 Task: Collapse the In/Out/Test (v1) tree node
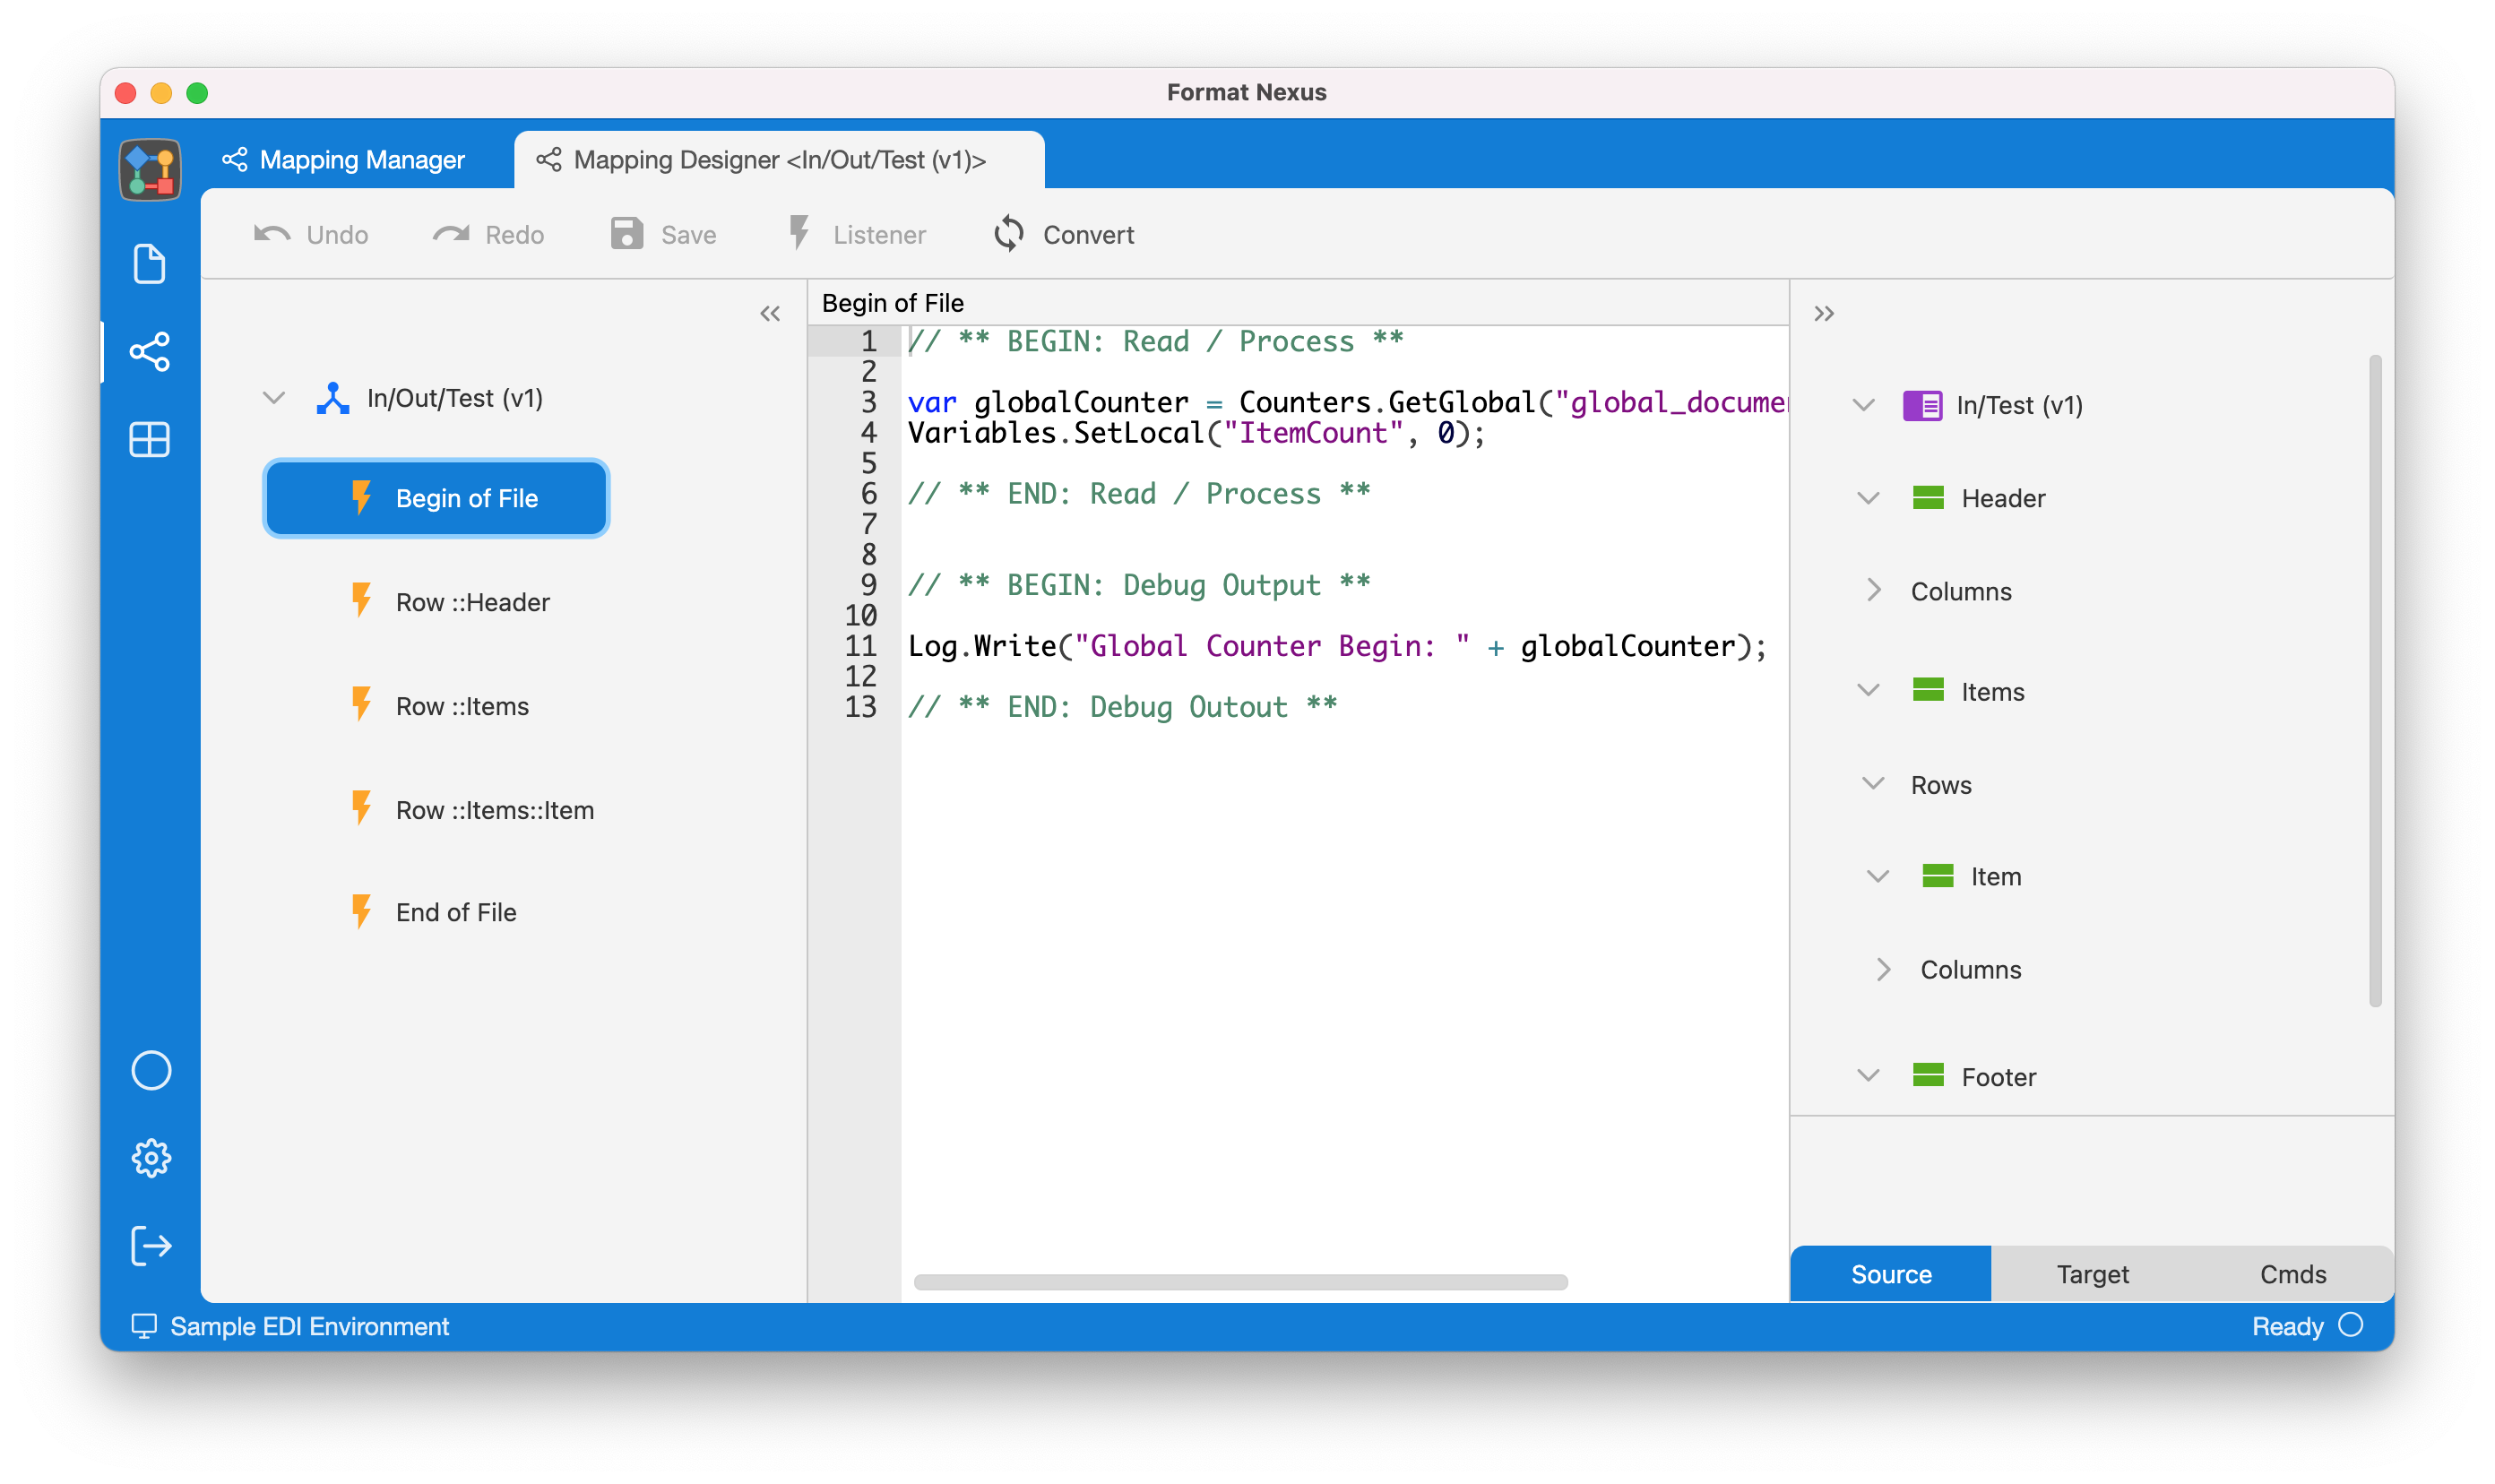(x=274, y=398)
